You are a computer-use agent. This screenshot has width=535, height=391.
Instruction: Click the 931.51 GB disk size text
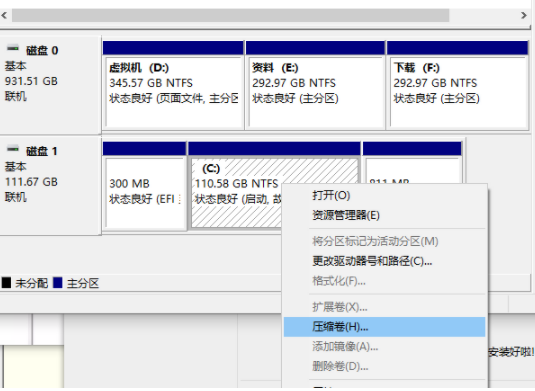(31, 81)
